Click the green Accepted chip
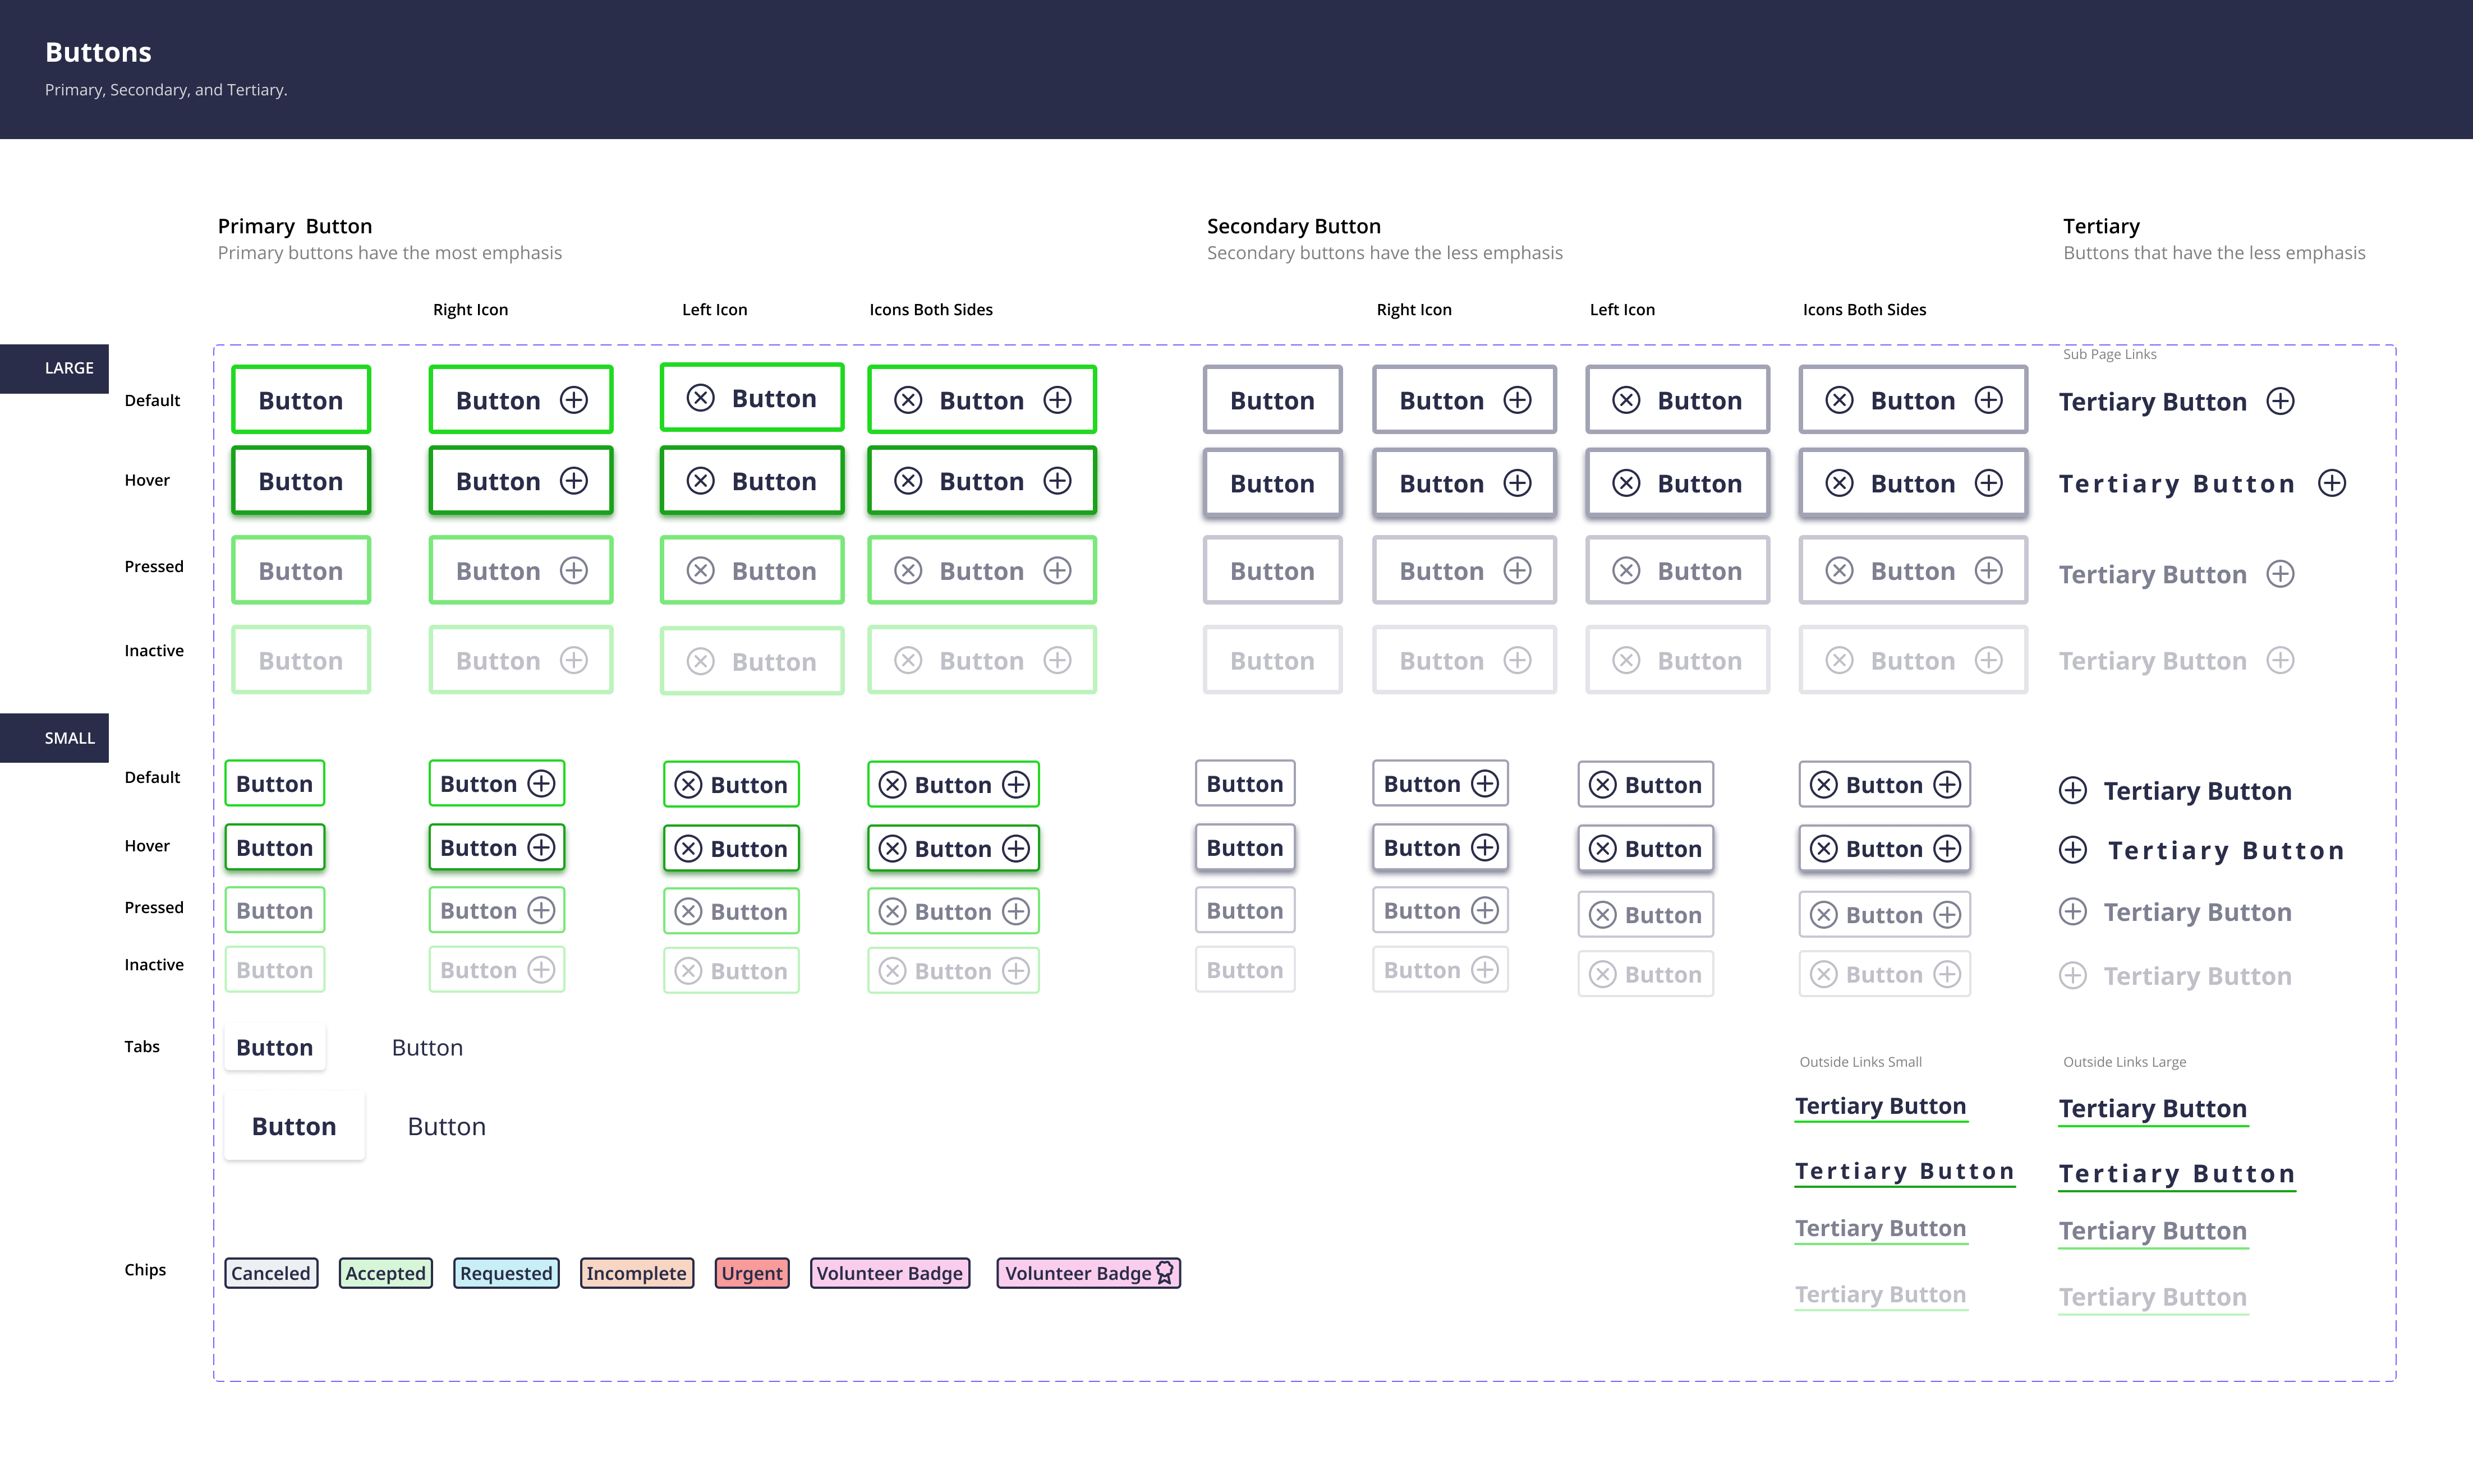This screenshot has height=1484, width=2473. (385, 1273)
